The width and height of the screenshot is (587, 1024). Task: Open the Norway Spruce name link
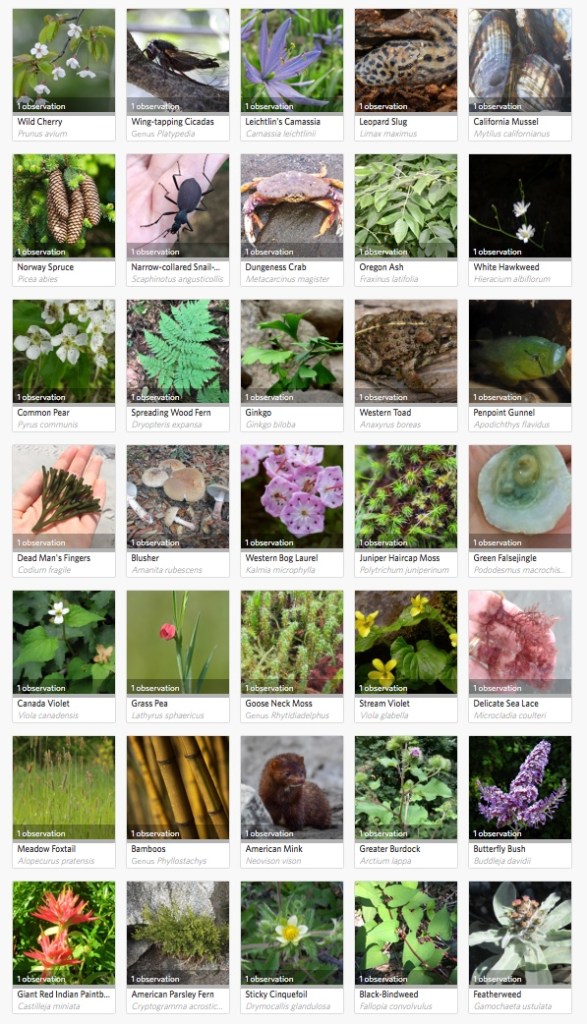click(x=46, y=267)
